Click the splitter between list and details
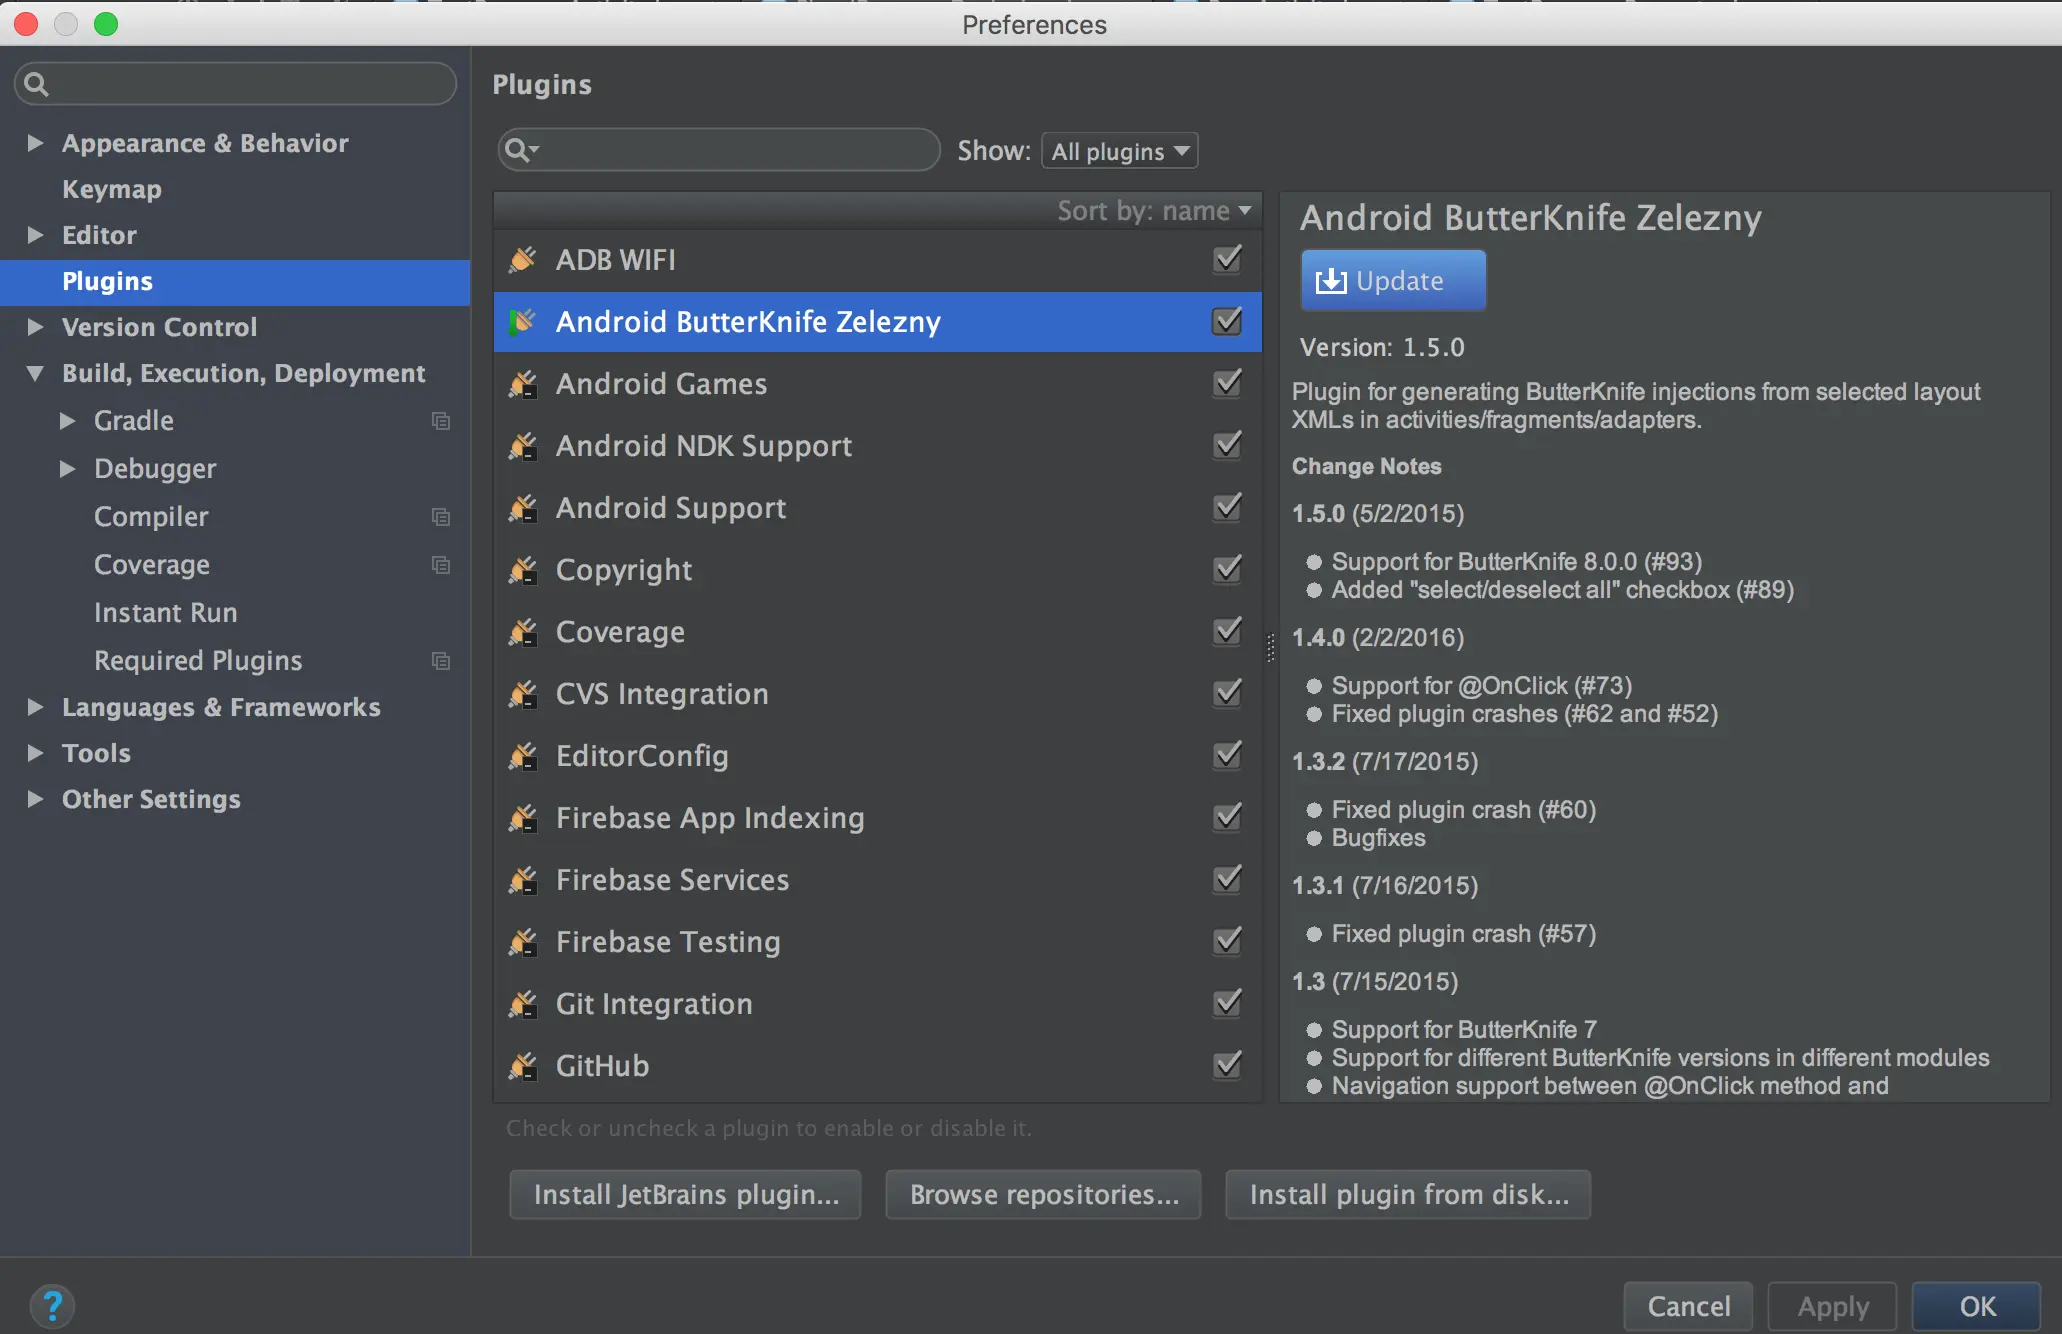2062x1334 pixels. coord(1271,647)
